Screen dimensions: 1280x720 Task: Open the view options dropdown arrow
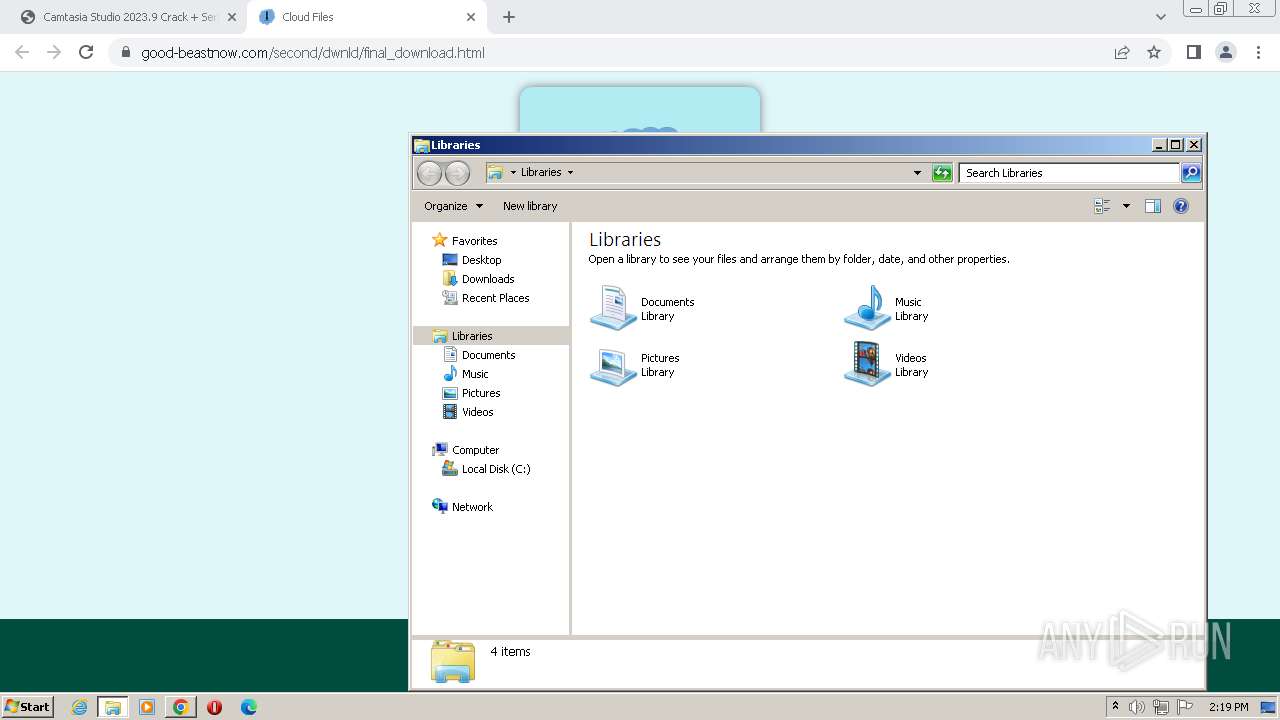(x=1126, y=206)
